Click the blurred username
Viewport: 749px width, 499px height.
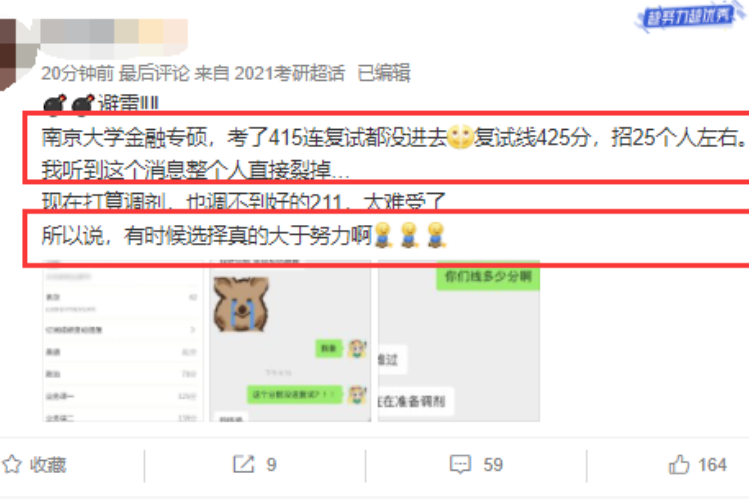pyautogui.click(x=114, y=32)
